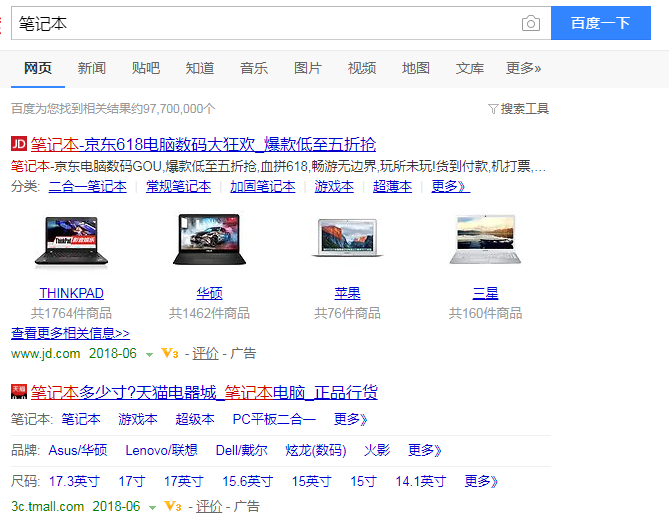
Task: Select the 15英寸 size link
Action: [311, 482]
